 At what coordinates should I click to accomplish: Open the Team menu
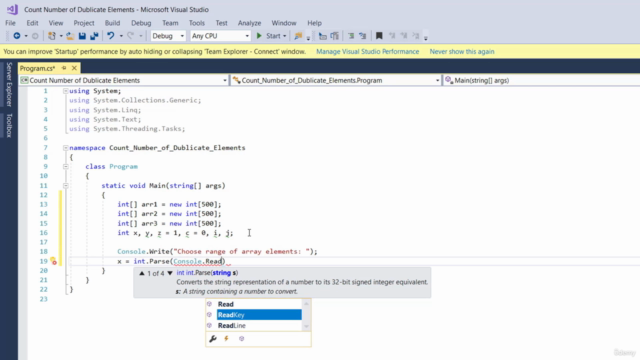(x=170, y=23)
